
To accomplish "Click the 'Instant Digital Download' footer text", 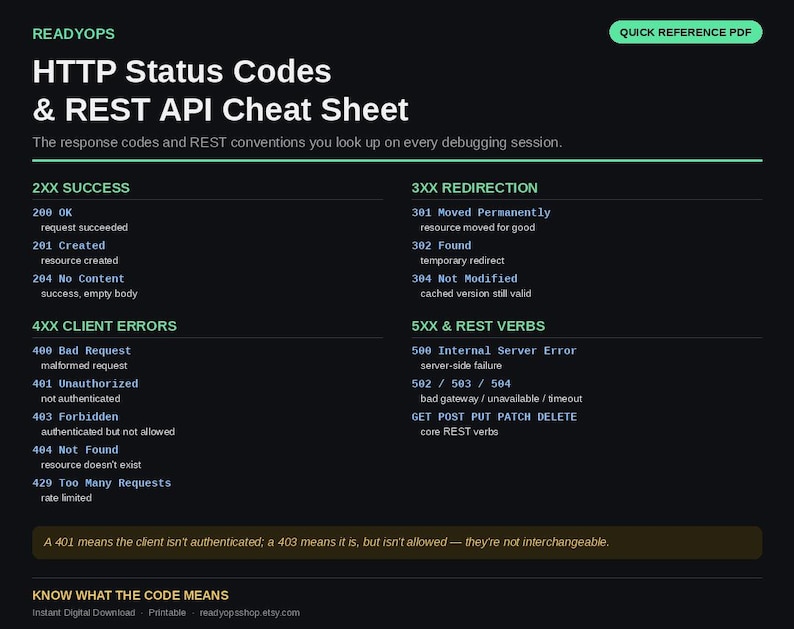I will [84, 613].
